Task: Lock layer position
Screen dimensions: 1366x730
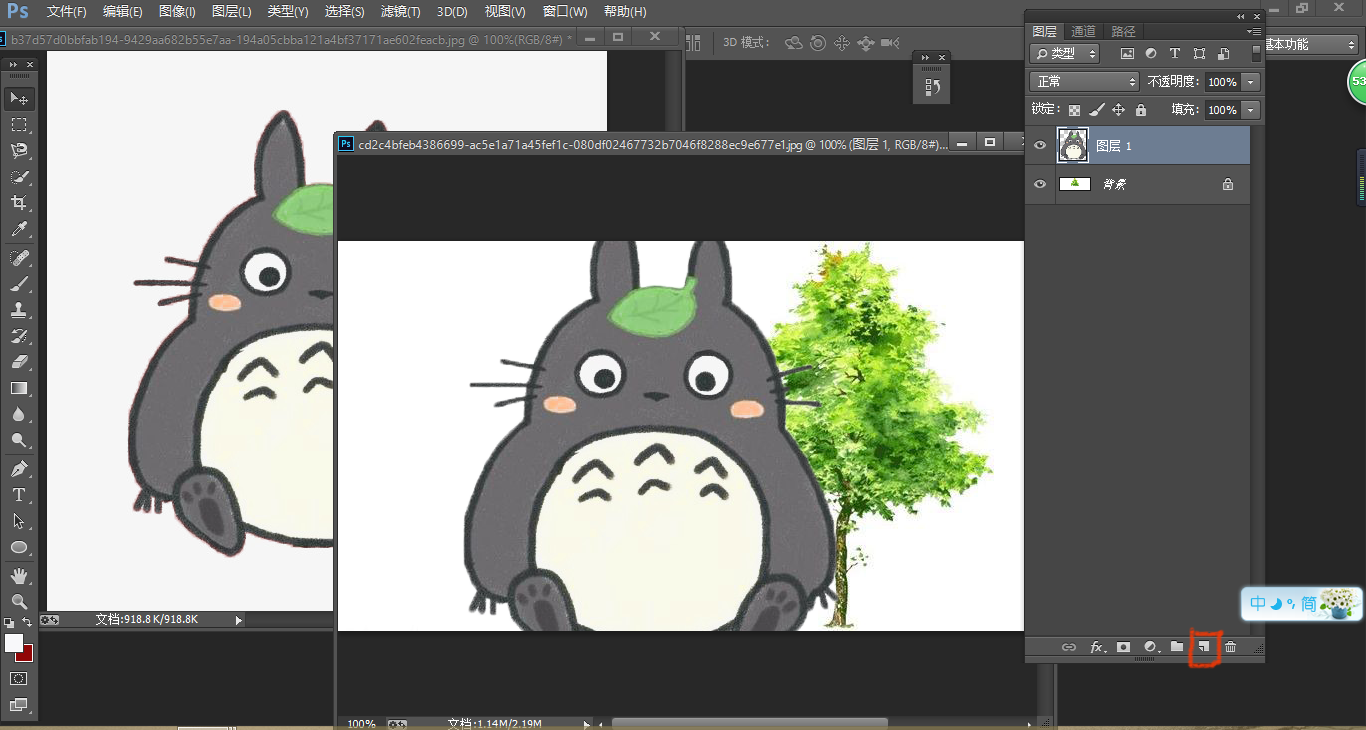Action: 1119,110
